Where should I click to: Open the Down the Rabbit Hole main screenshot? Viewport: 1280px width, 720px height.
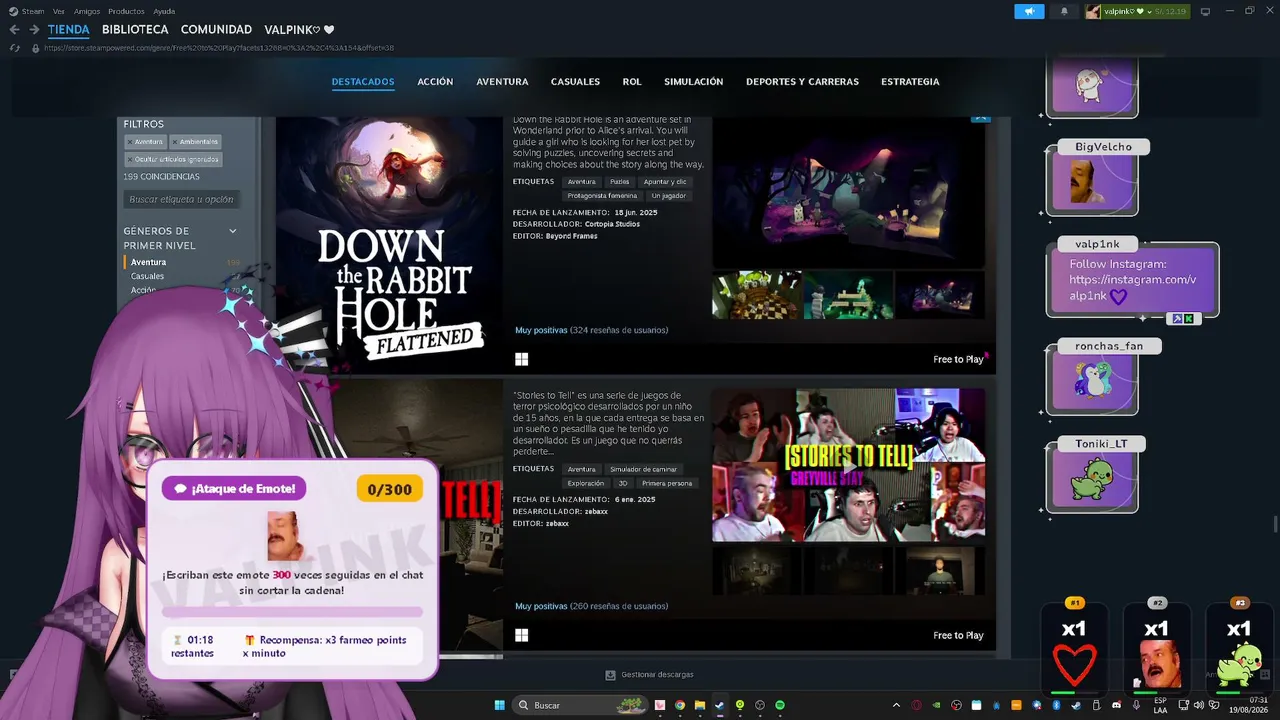(848, 193)
